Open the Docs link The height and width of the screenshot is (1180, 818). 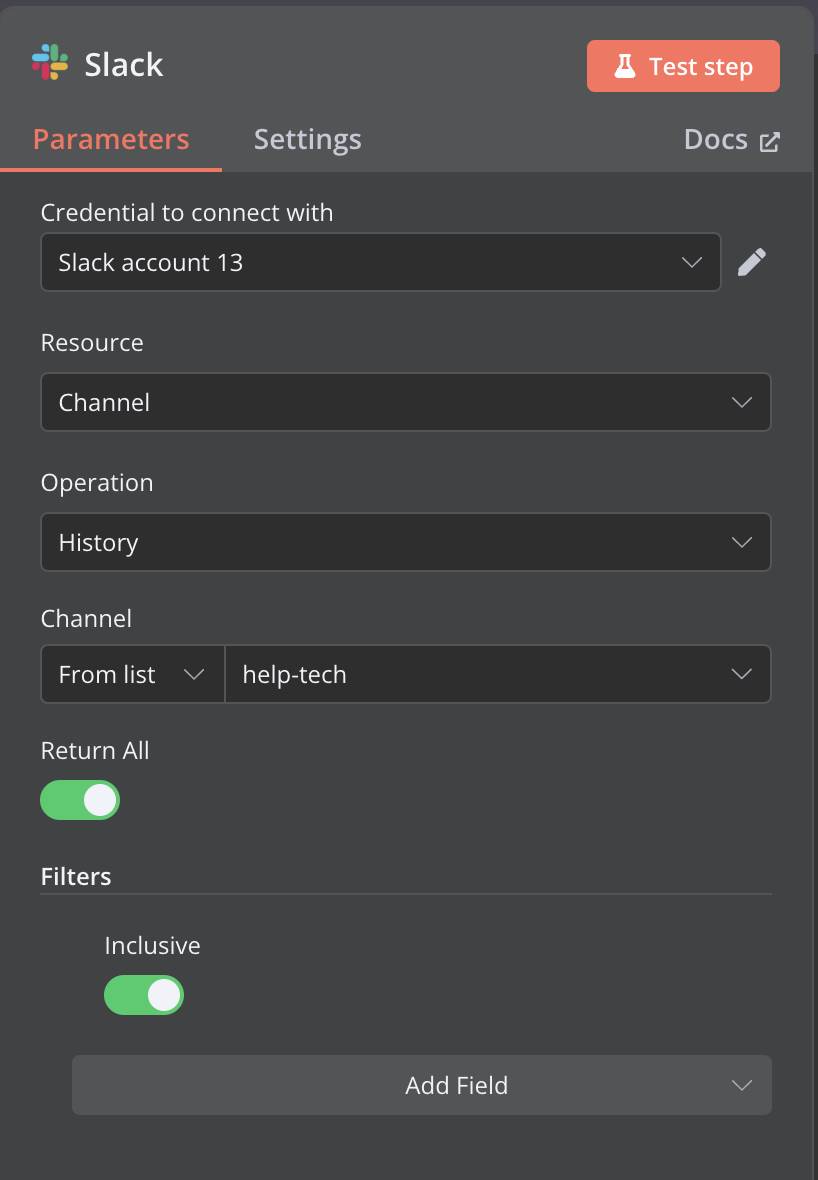tap(716, 139)
